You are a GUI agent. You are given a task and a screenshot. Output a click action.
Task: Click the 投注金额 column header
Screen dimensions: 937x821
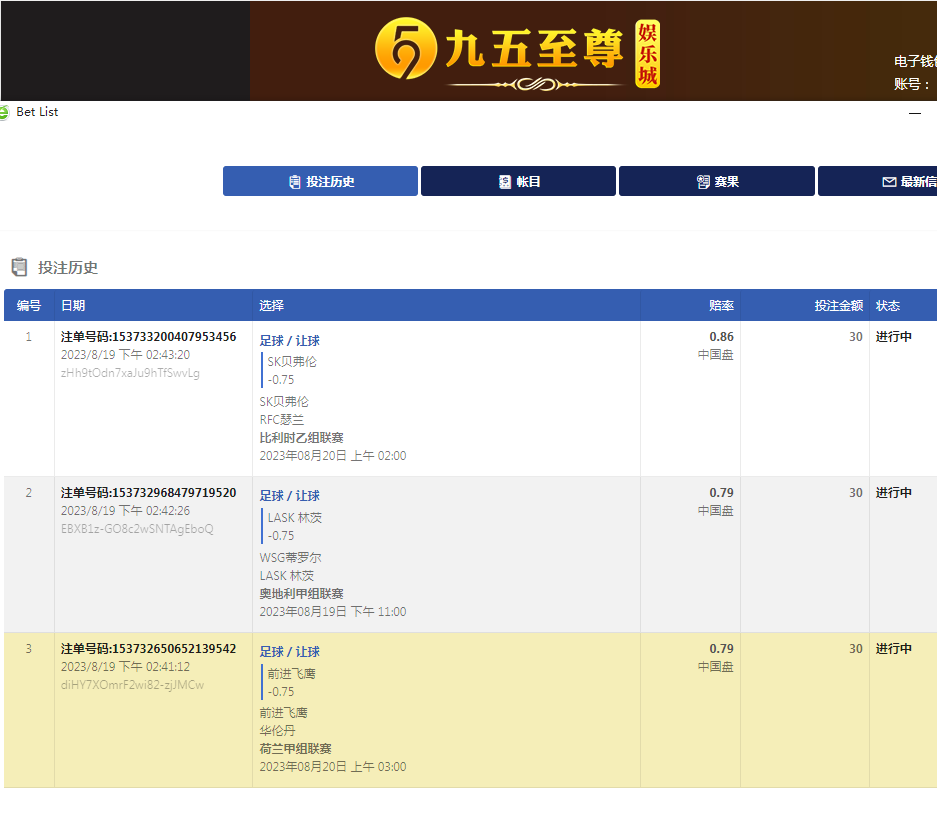[x=838, y=305]
